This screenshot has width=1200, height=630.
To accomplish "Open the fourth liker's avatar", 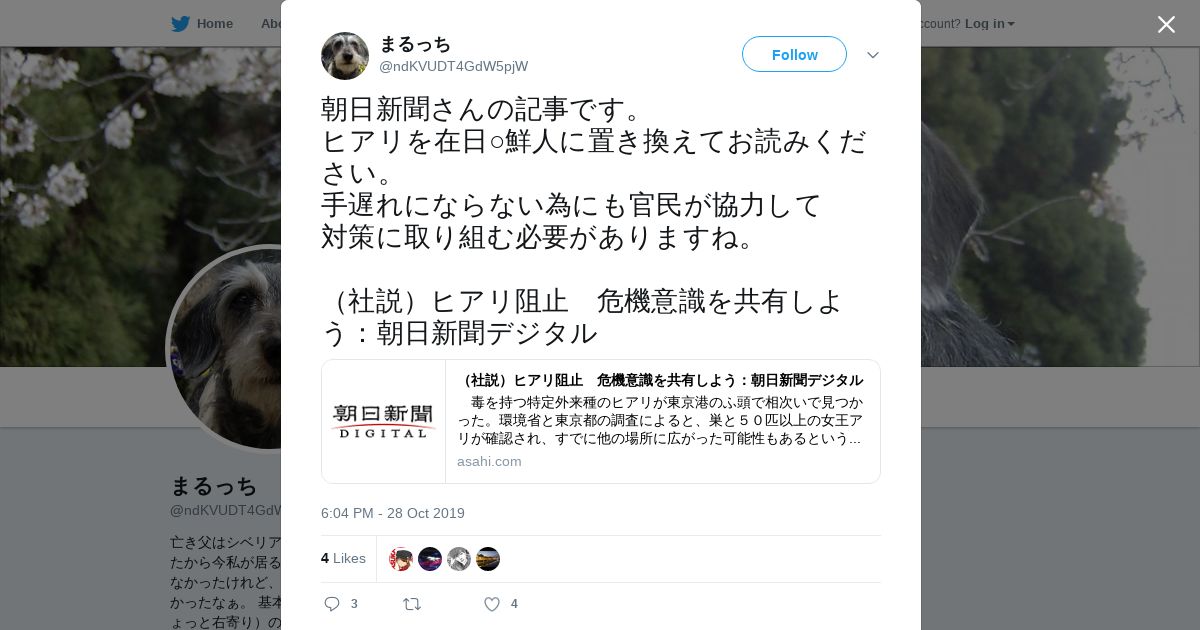I will click(x=488, y=559).
